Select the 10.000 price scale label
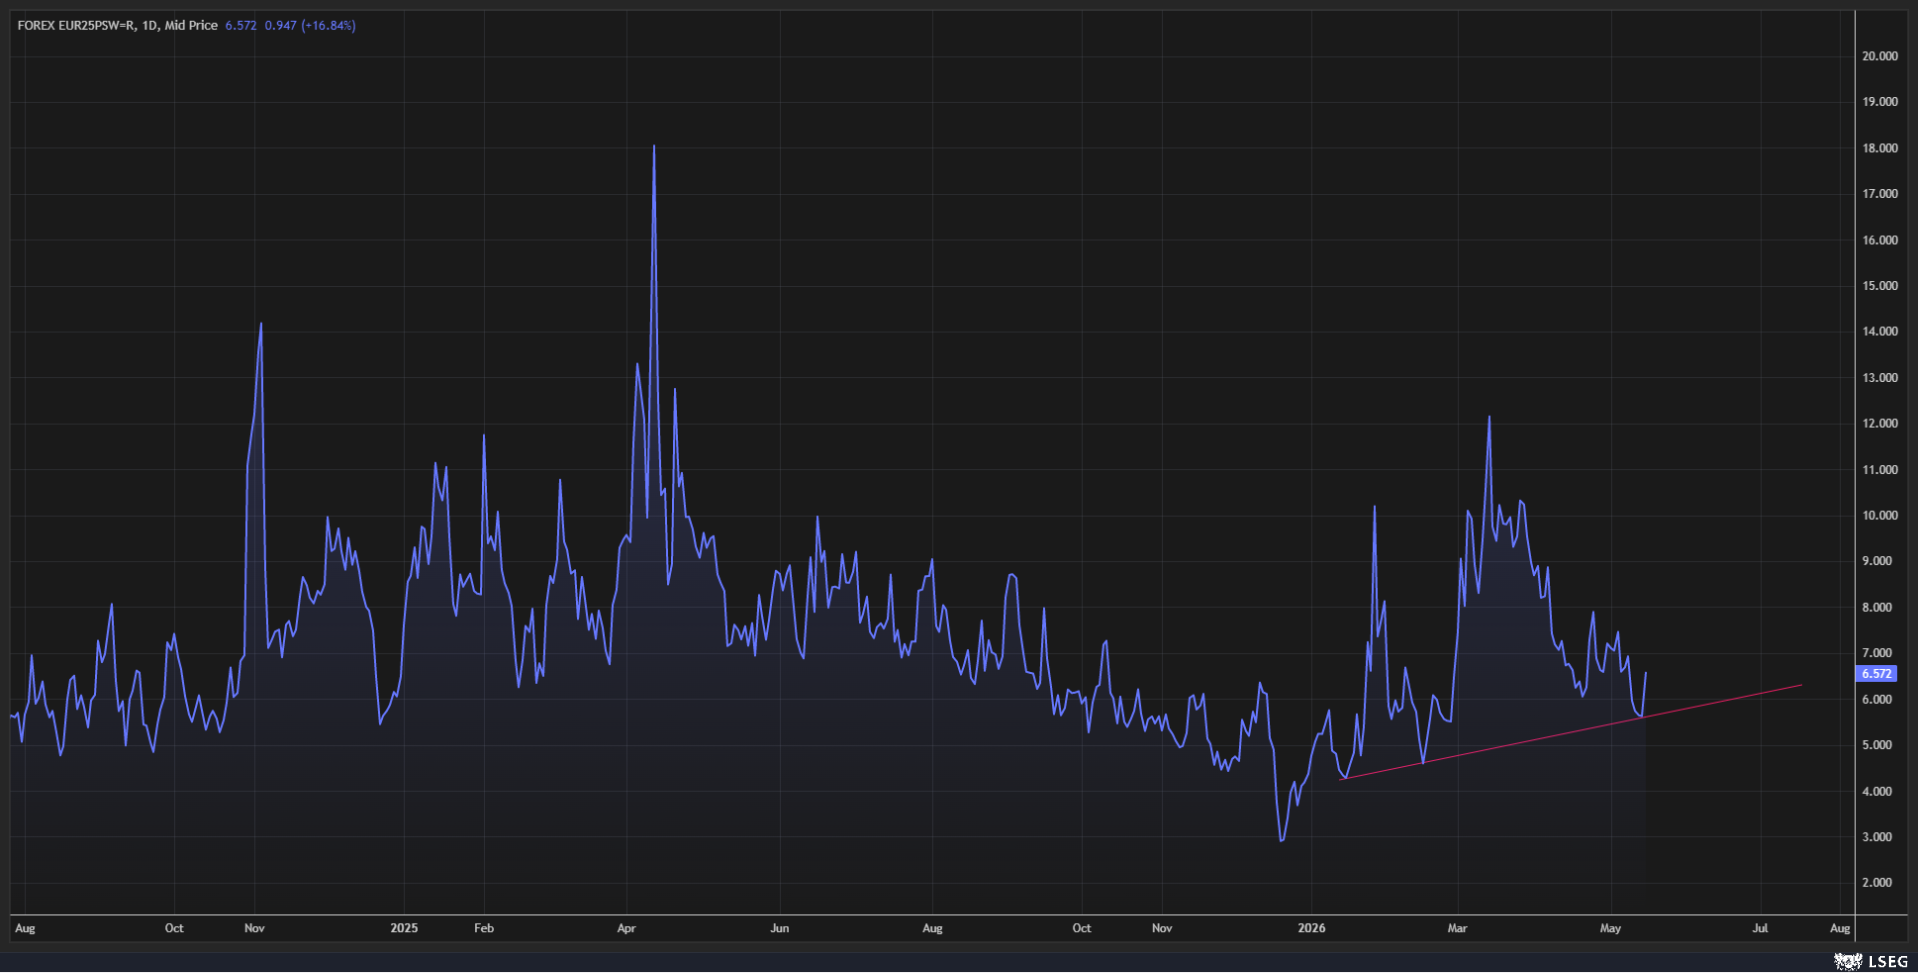This screenshot has width=1918, height=973. click(x=1879, y=515)
